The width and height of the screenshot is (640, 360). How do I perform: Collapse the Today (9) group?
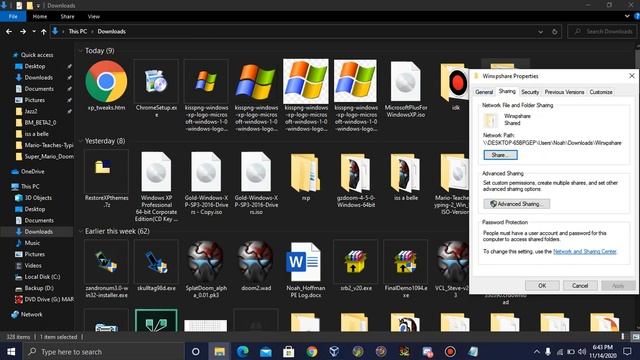pos(81,51)
